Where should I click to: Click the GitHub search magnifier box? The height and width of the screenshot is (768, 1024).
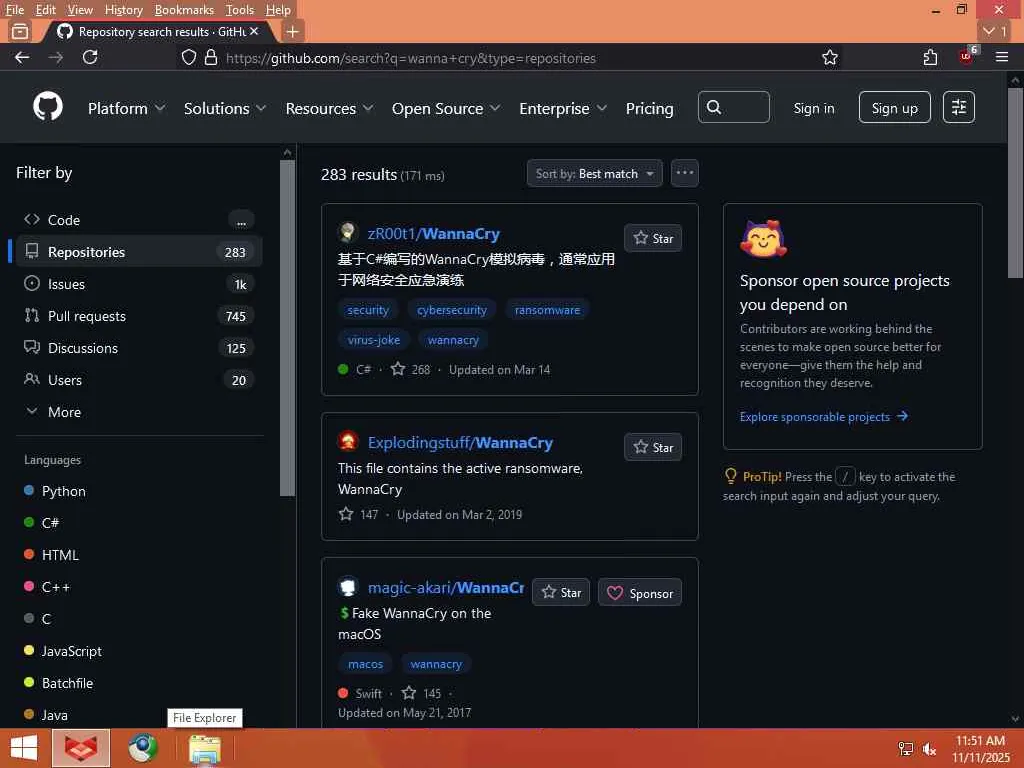(733, 107)
